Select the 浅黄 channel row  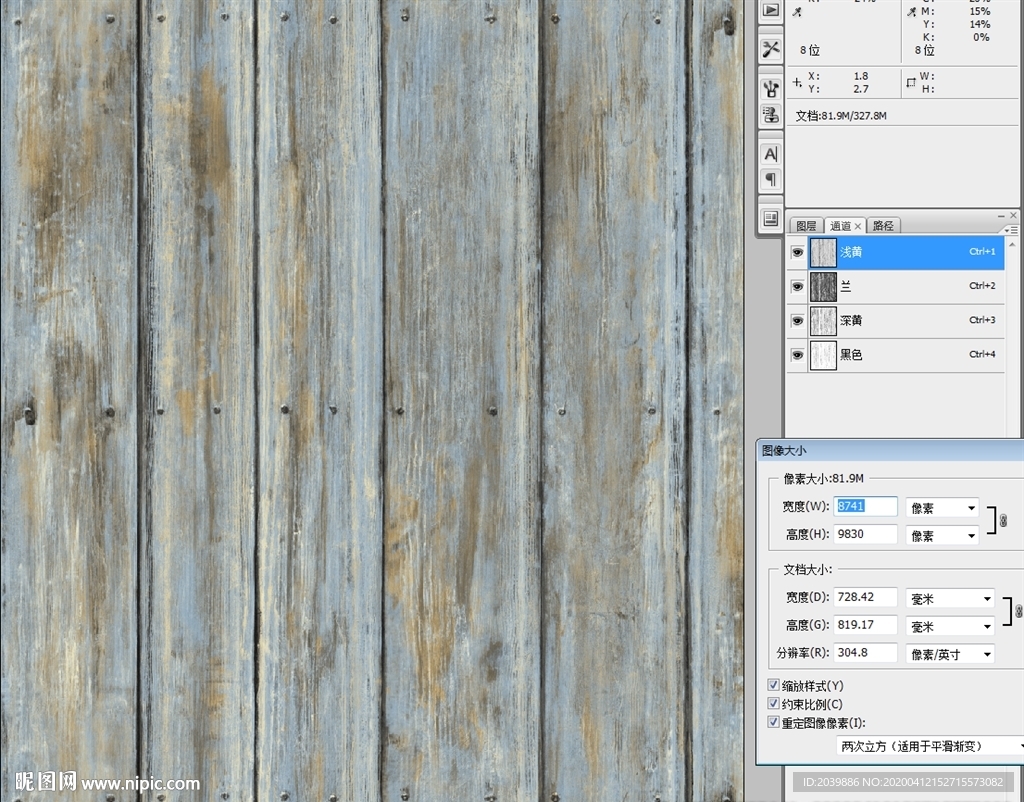tap(895, 252)
